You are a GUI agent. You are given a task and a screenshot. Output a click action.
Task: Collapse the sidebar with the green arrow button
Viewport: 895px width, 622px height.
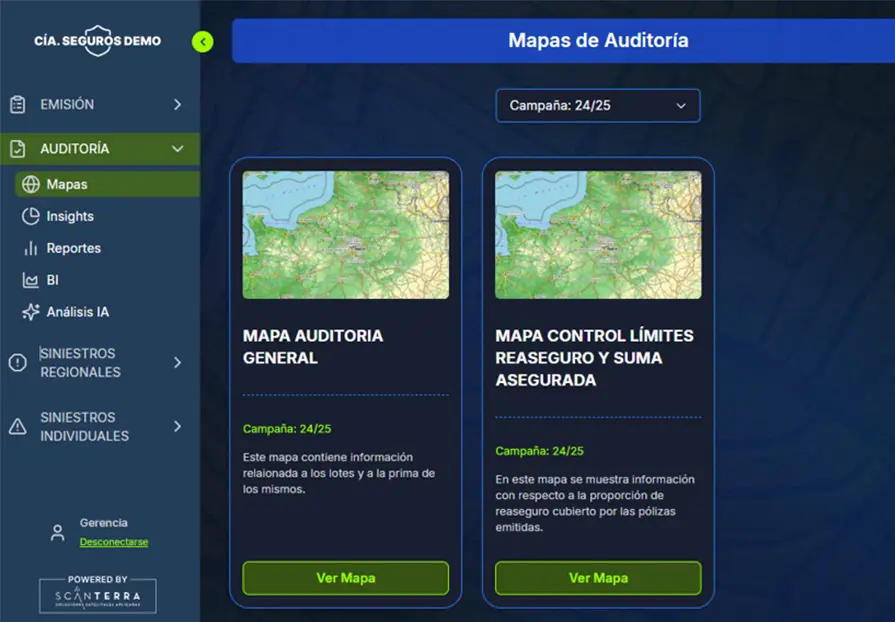tap(203, 42)
